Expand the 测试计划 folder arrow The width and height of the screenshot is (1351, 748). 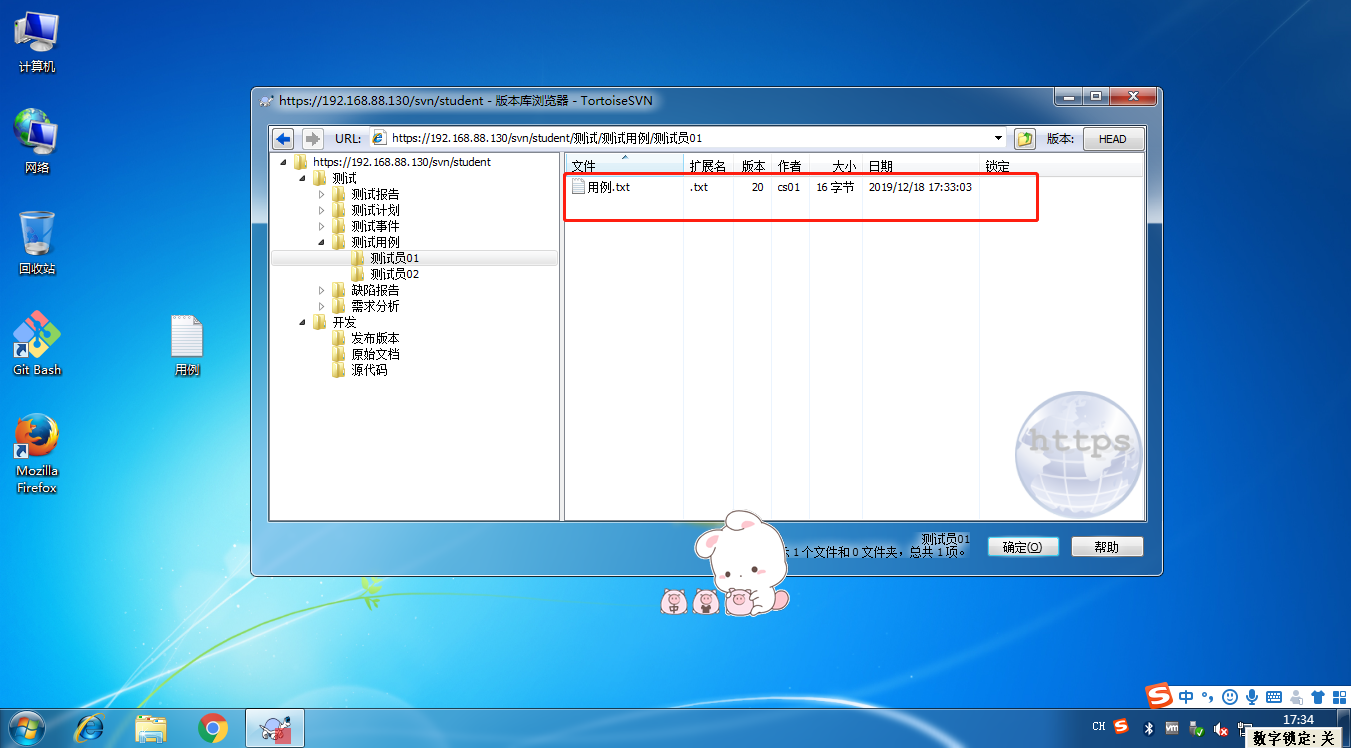point(322,210)
